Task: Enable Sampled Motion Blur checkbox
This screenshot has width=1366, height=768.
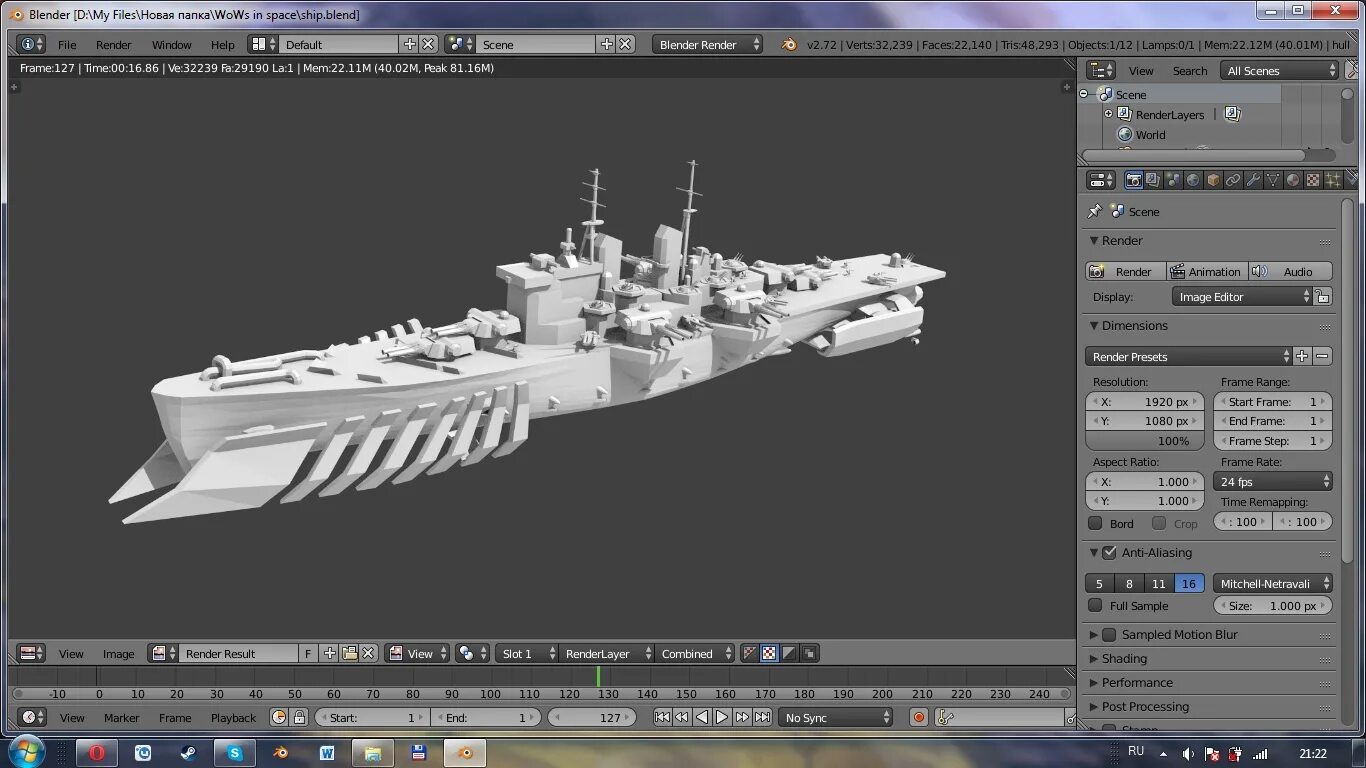Action: coord(1109,634)
